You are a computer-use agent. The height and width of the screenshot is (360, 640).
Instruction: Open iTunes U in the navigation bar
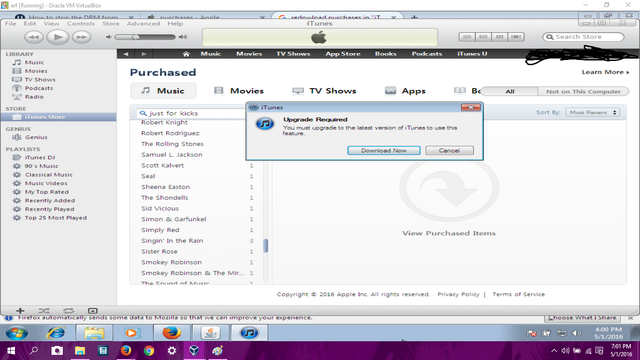coord(472,54)
